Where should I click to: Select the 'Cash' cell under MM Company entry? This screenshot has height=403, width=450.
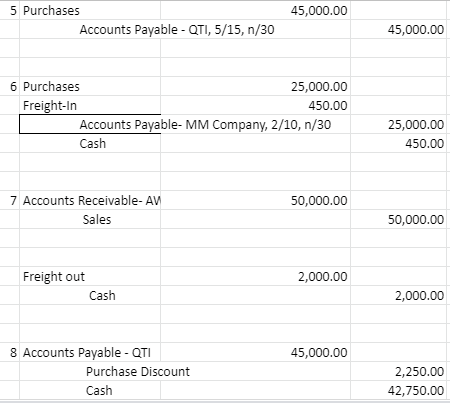(90, 143)
